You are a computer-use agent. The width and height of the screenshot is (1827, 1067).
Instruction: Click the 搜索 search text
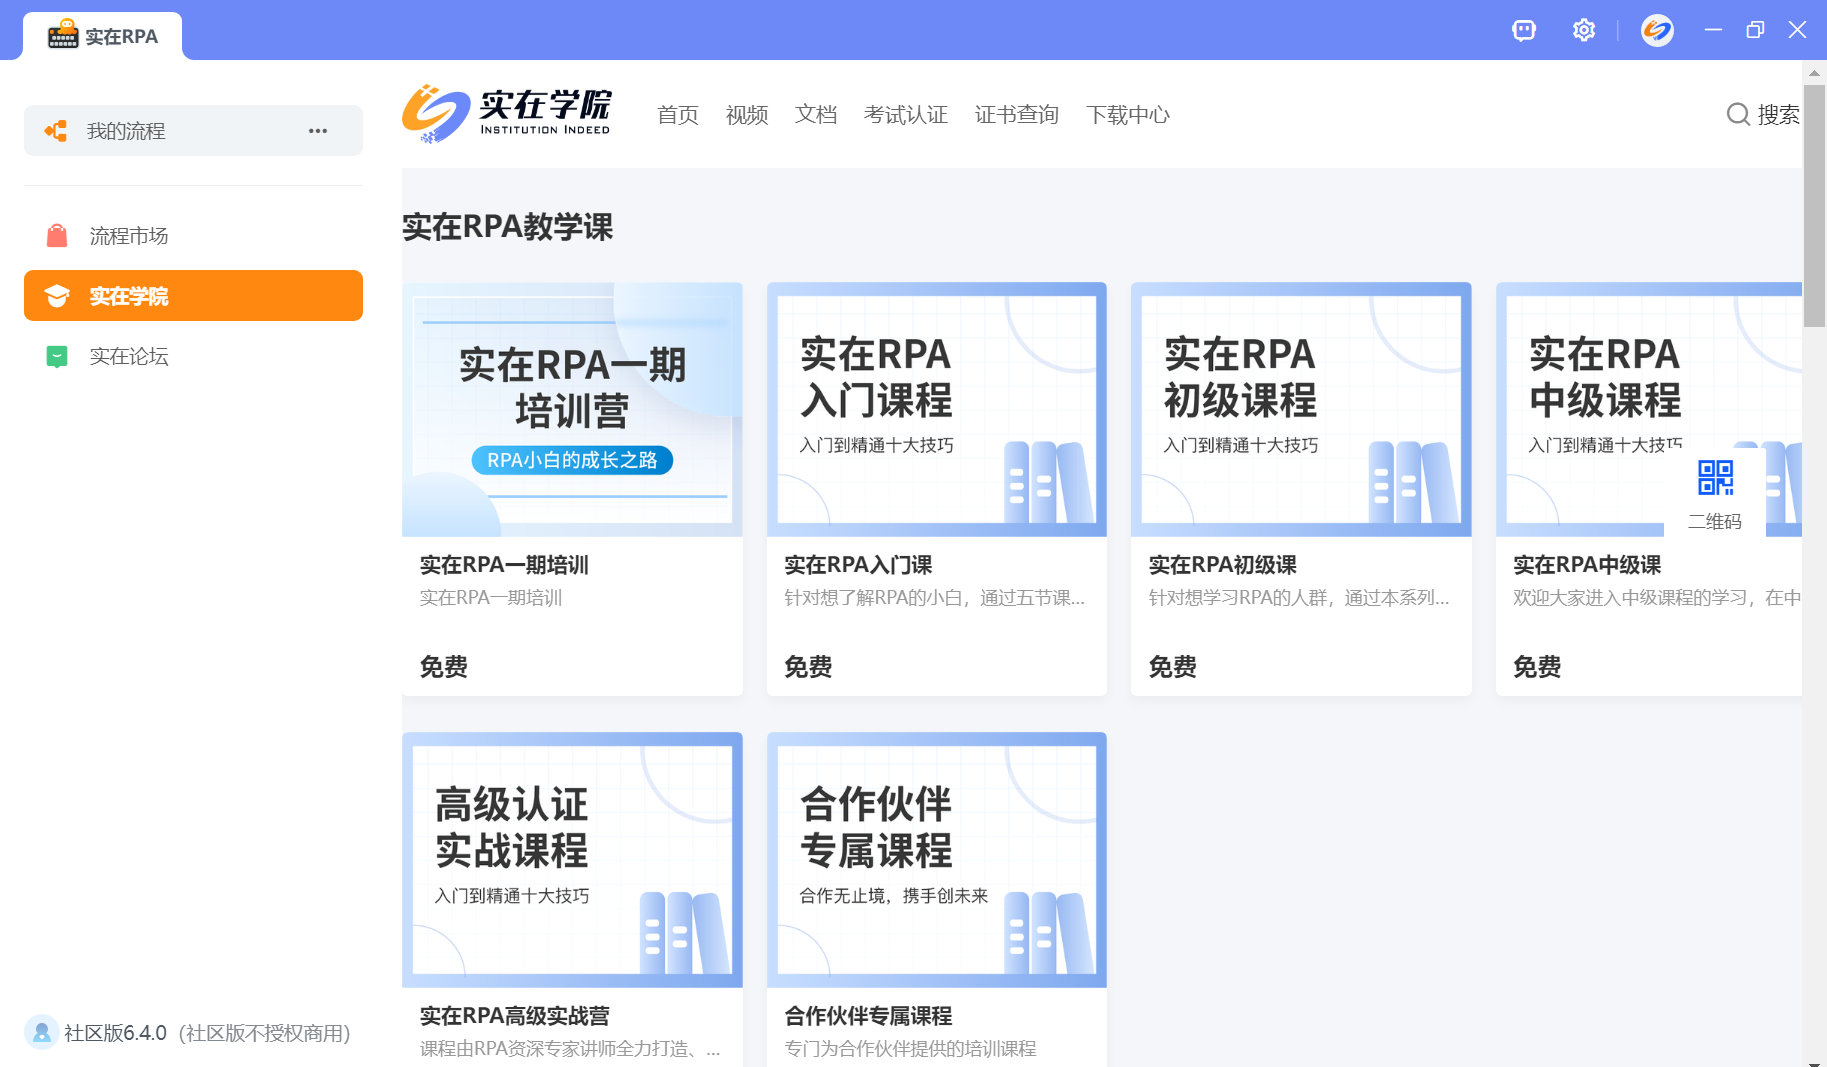pos(1779,115)
